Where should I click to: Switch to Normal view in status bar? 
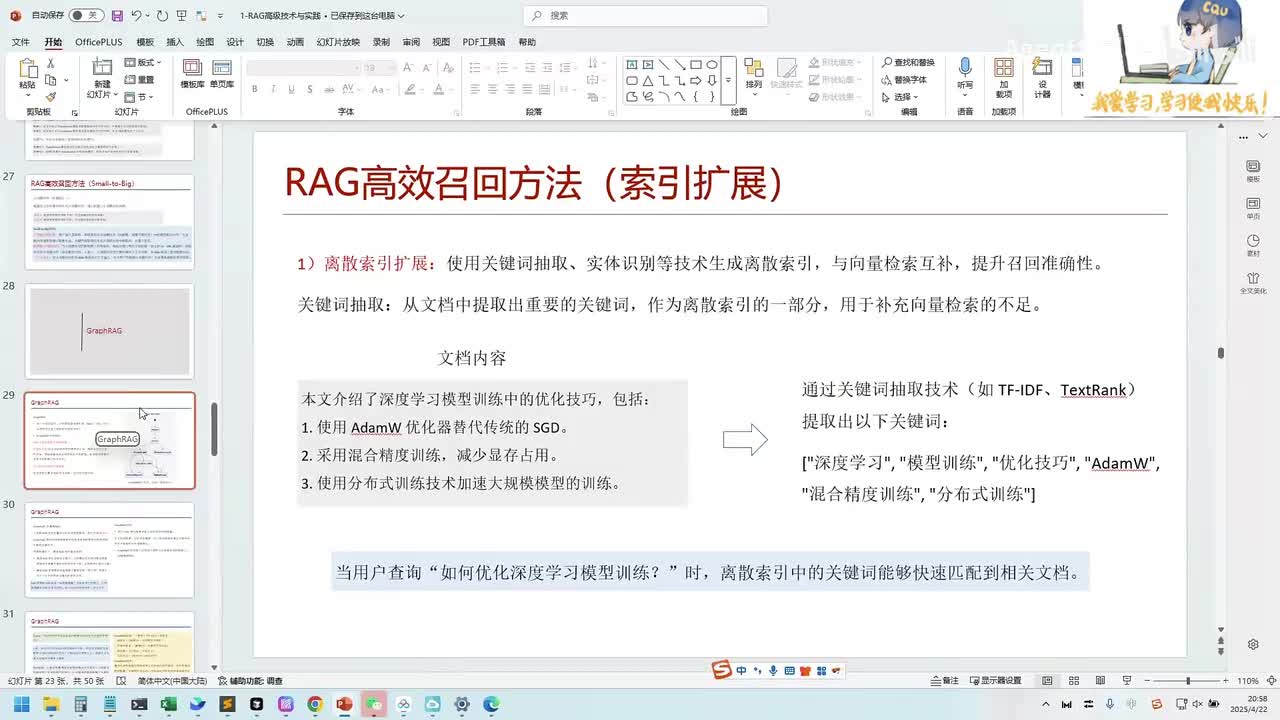(x=1047, y=680)
